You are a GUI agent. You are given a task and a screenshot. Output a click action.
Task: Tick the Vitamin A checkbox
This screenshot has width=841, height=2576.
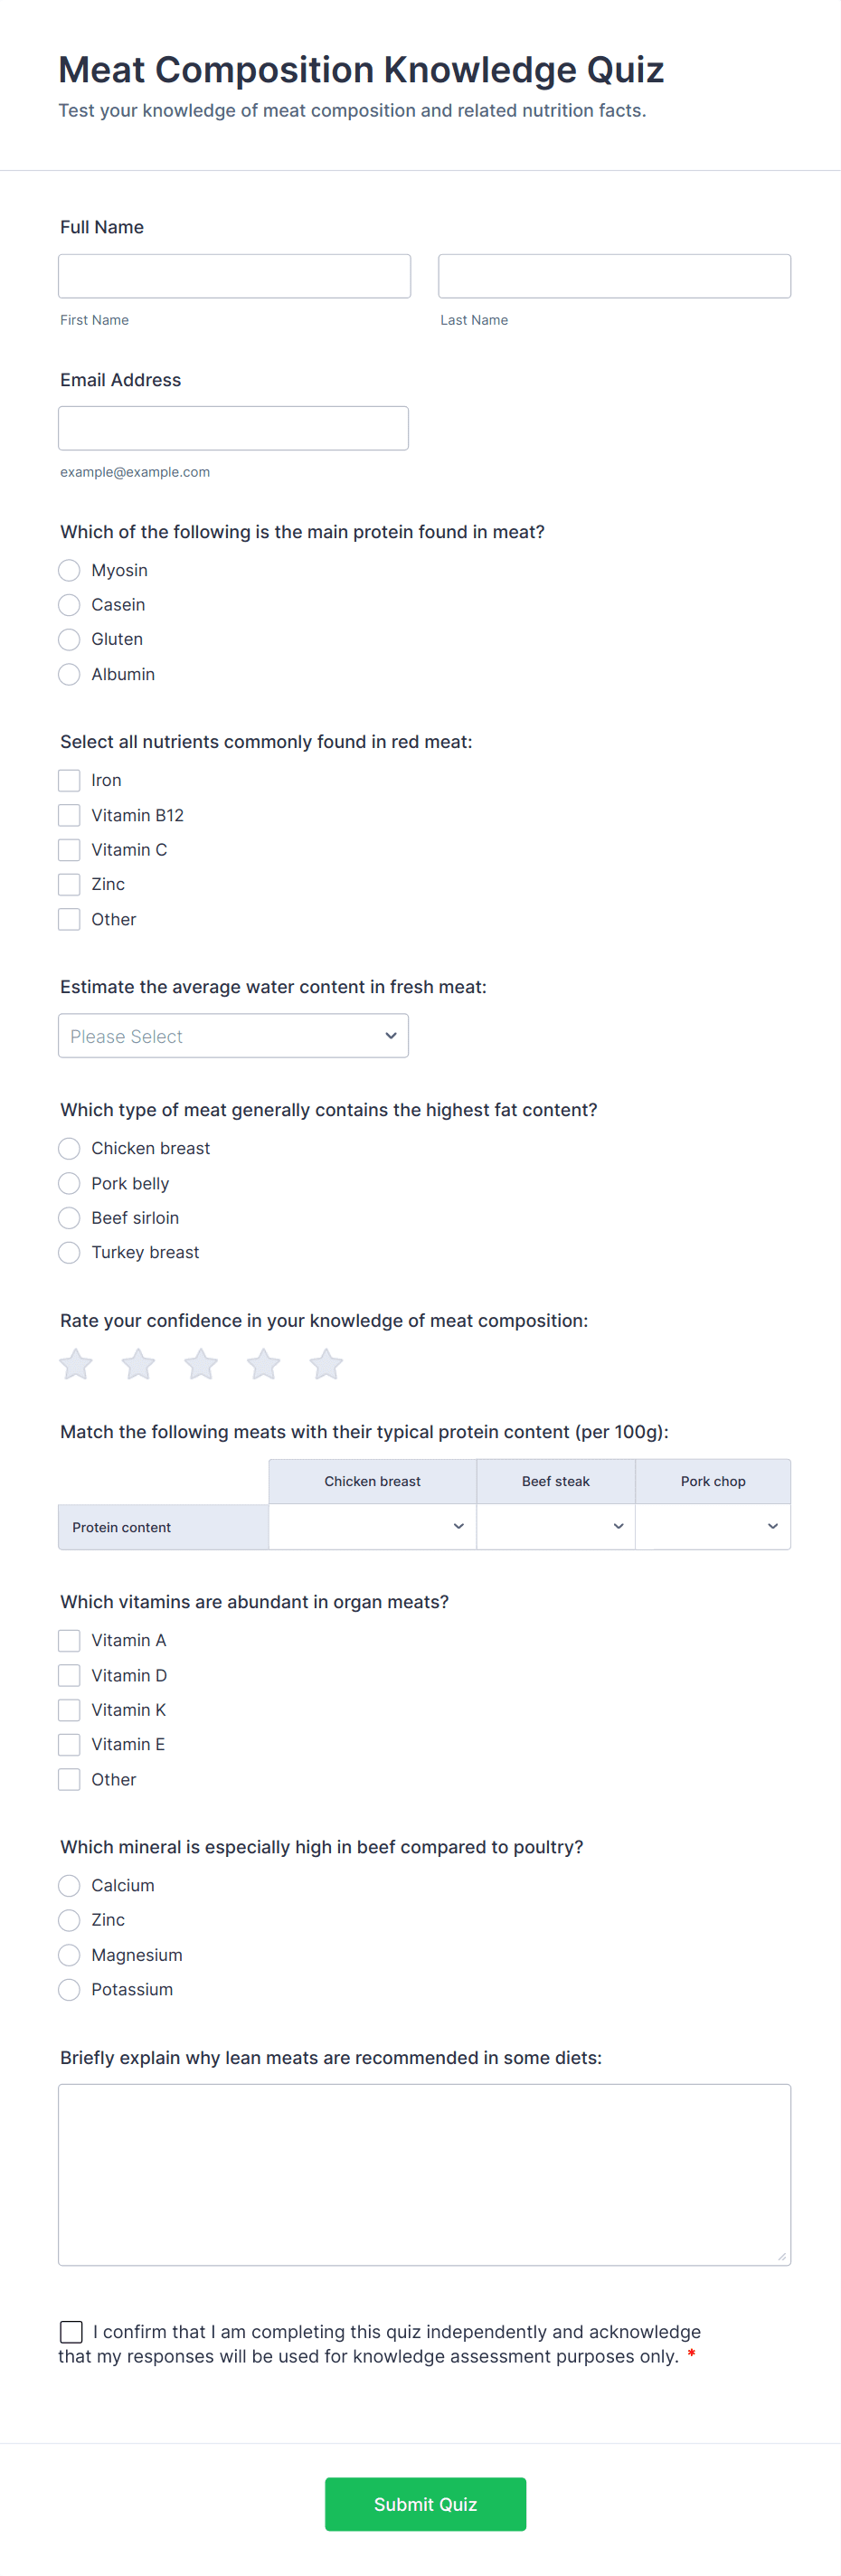[69, 1640]
